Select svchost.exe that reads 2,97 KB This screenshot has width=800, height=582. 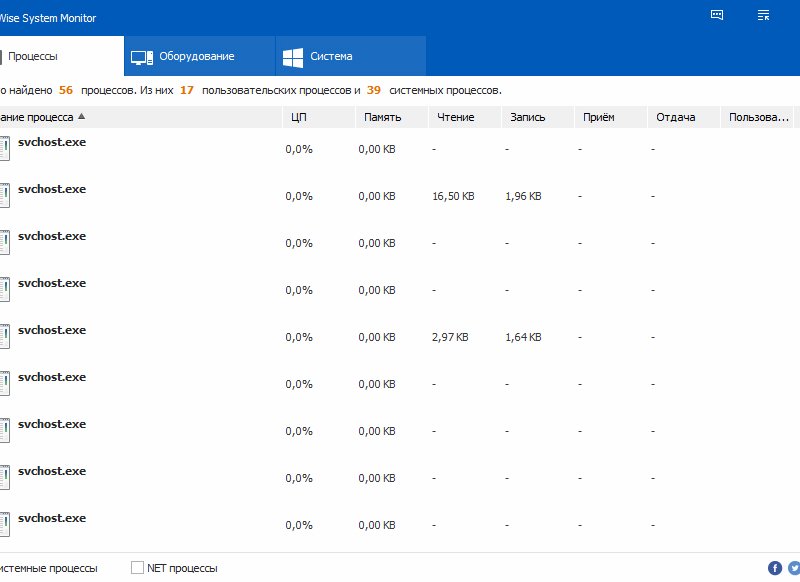tap(52, 330)
